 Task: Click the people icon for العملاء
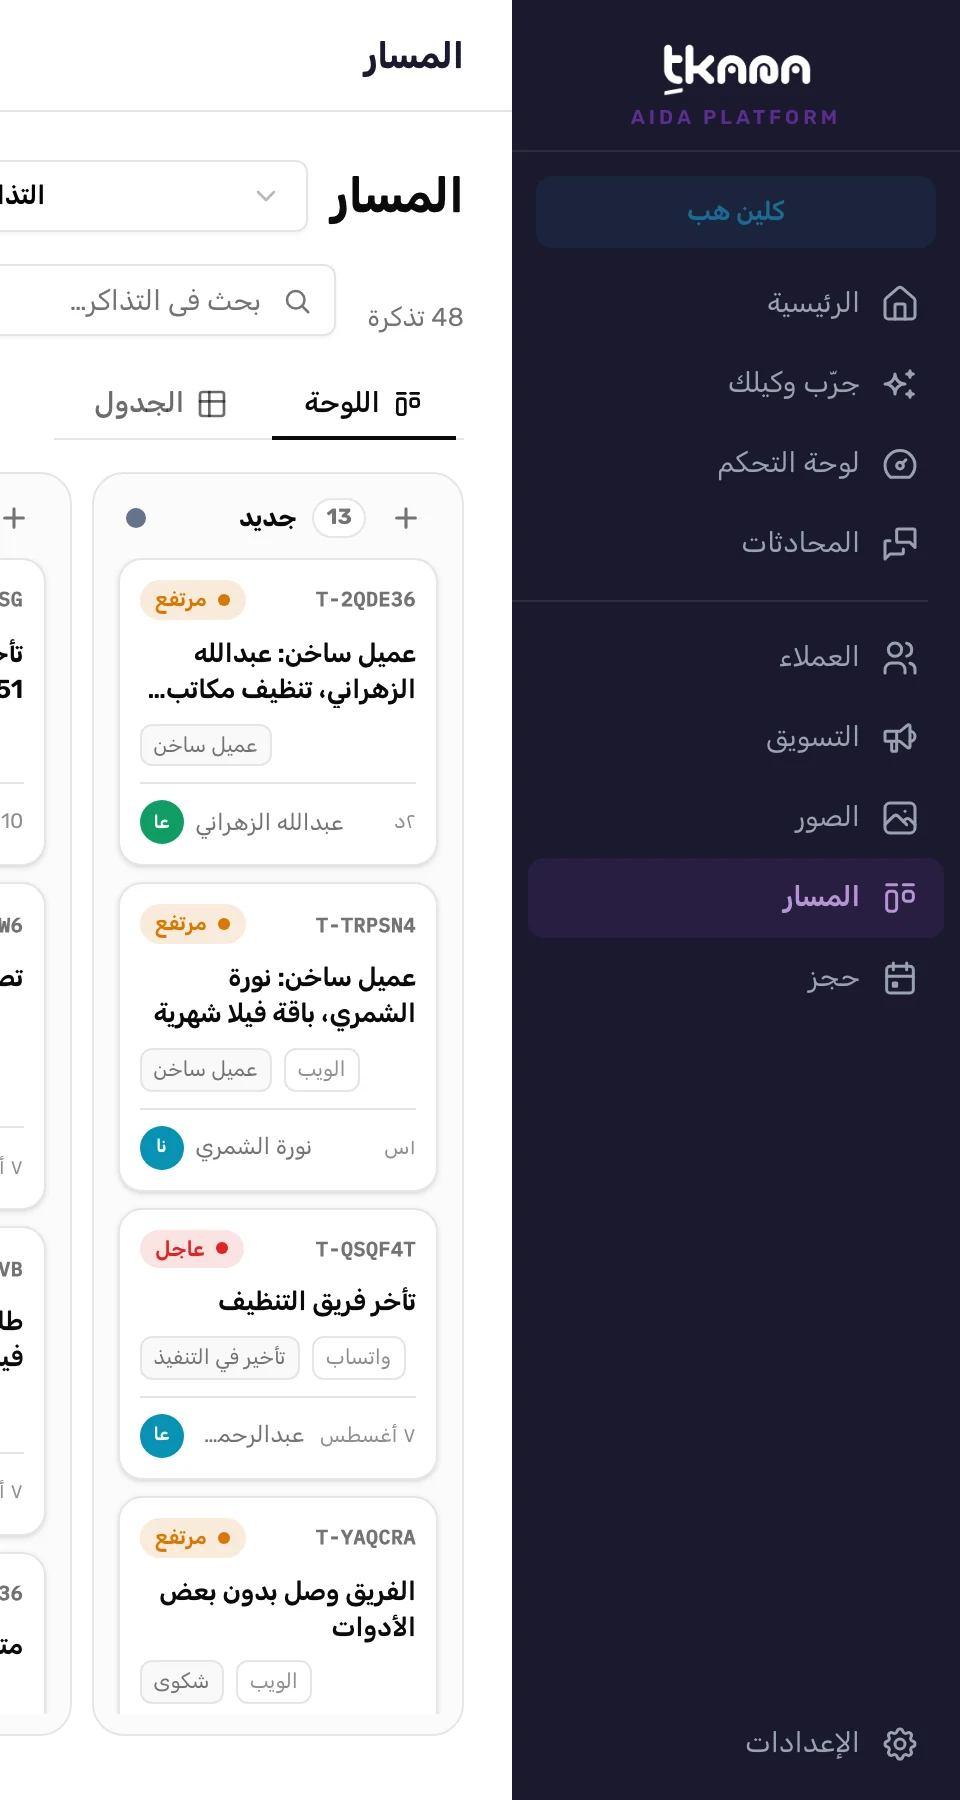pyautogui.click(x=900, y=657)
